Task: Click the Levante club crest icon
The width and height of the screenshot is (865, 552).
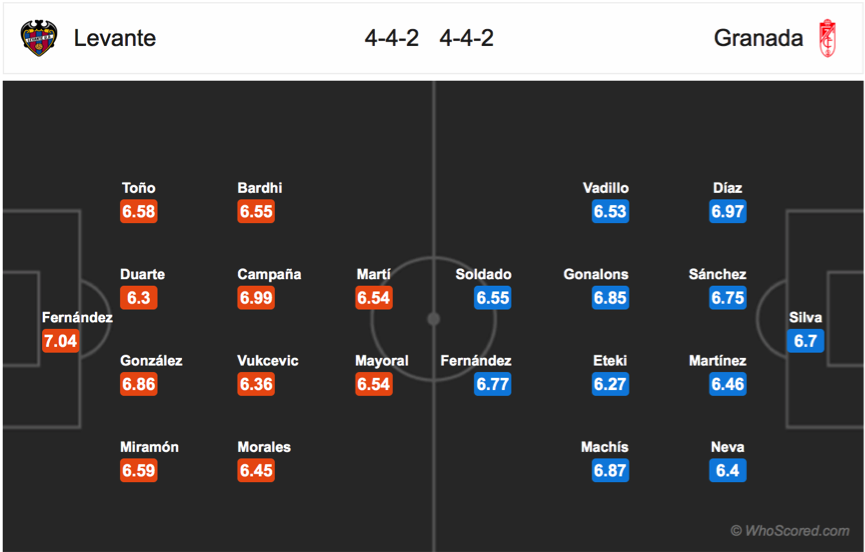Action: click(39, 38)
